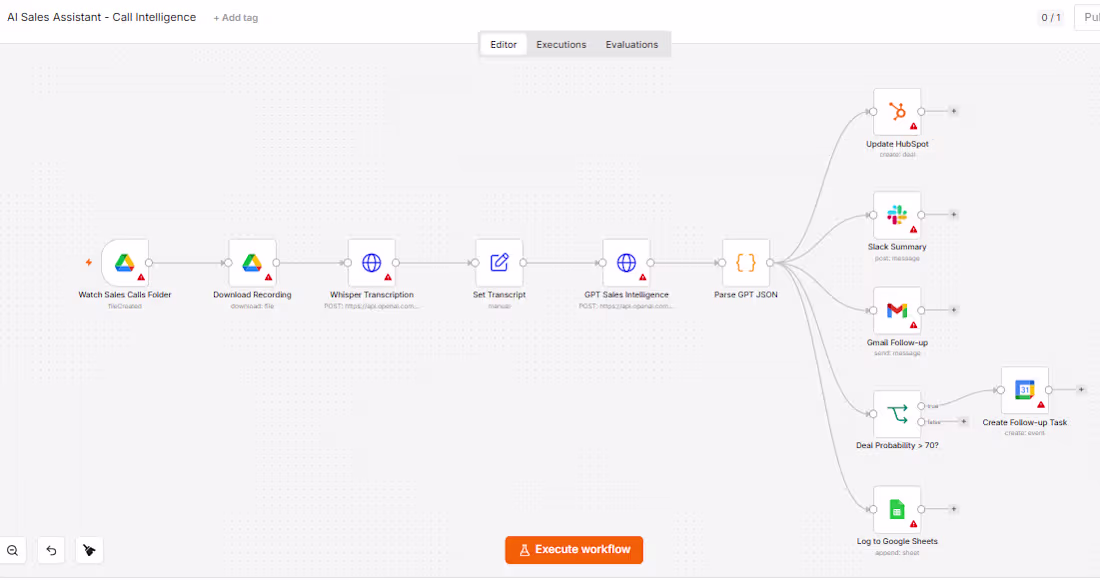Click the GPT Sales Intelligence label text
Image resolution: width=1100 pixels, height=580 pixels.
pos(626,295)
